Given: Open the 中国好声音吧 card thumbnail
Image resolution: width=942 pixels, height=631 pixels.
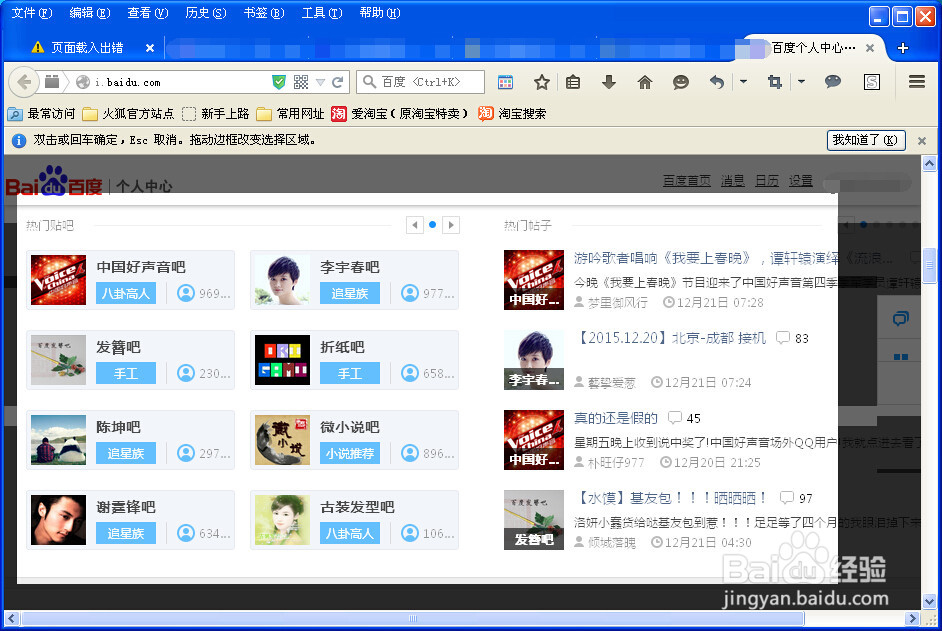Looking at the screenshot, I should click(58, 280).
